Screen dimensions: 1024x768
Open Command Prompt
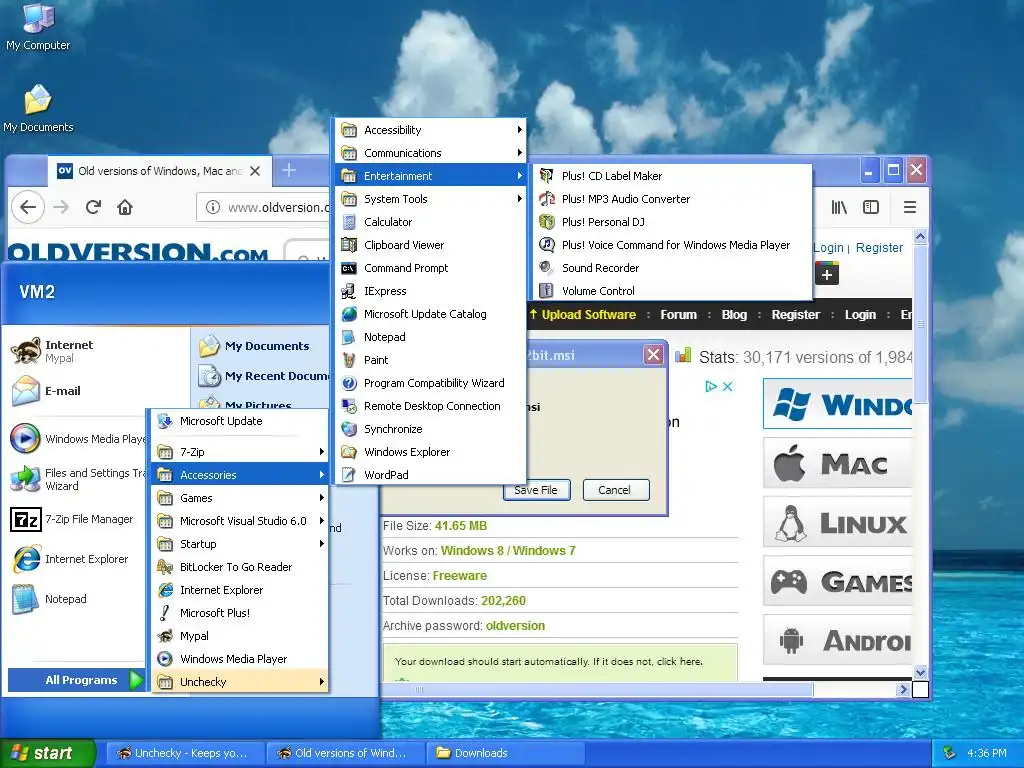pyautogui.click(x=431, y=268)
